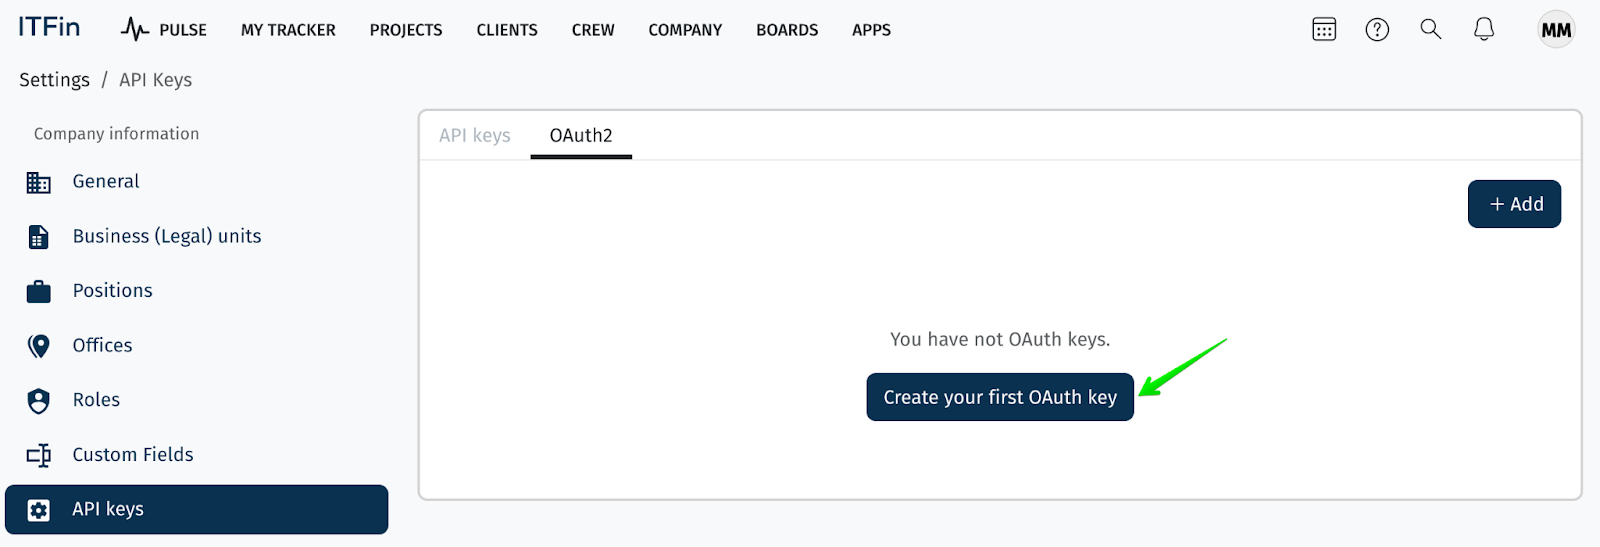Click the help question mark icon
Image resolution: width=1600 pixels, height=547 pixels.
(x=1377, y=30)
